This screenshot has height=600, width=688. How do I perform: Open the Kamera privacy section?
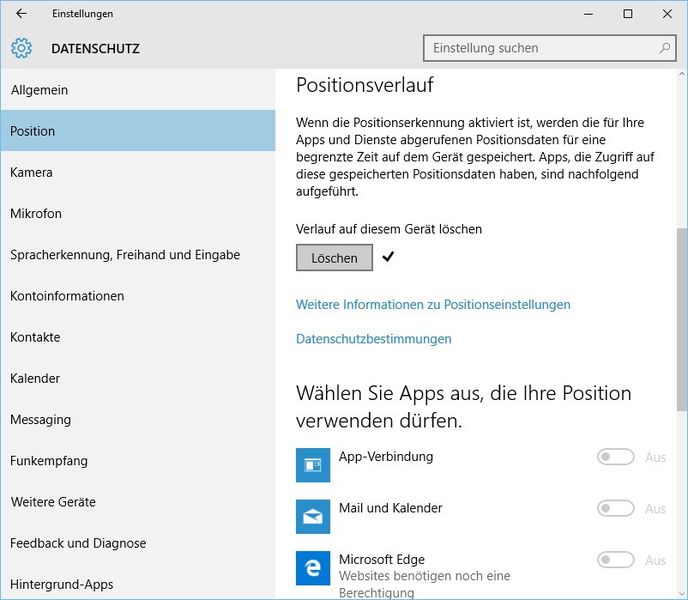coord(138,172)
